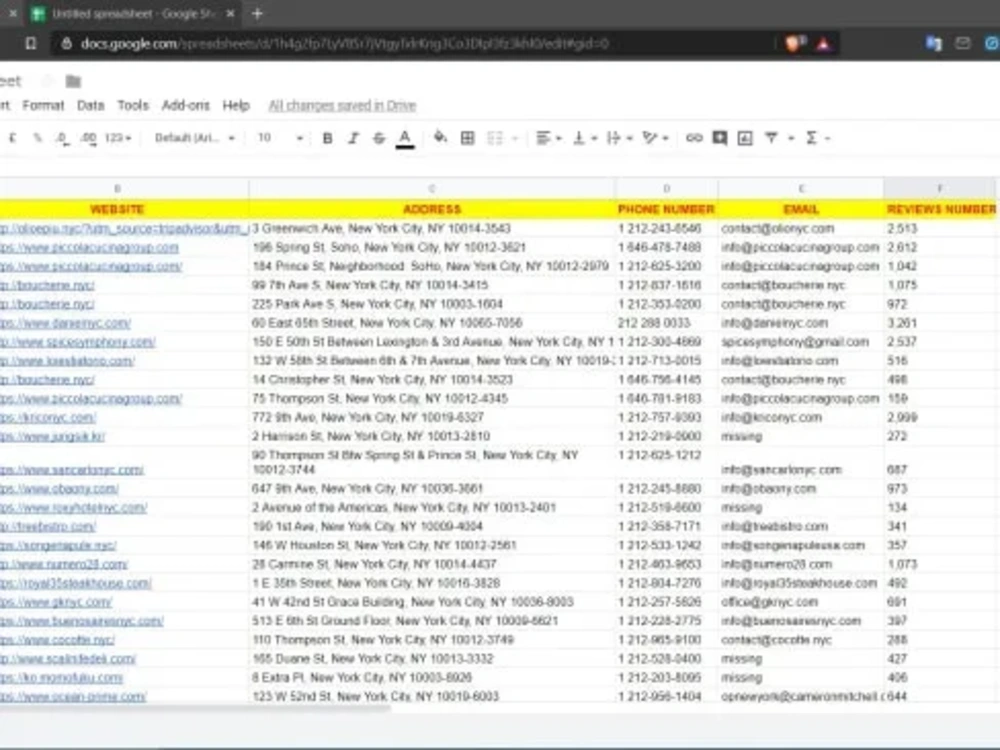Select the PHONE NUMBER header cell
The height and width of the screenshot is (750, 1000).
pyautogui.click(x=666, y=209)
